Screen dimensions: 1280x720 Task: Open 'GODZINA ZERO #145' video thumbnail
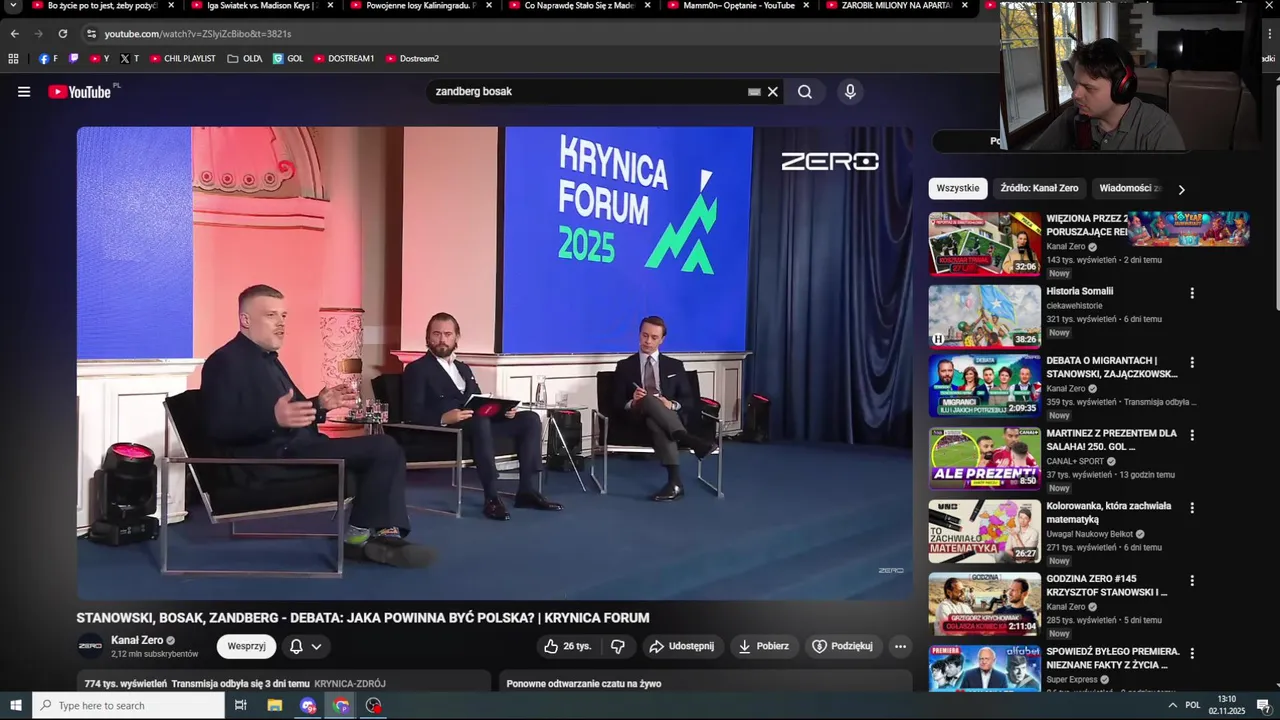[984, 604]
